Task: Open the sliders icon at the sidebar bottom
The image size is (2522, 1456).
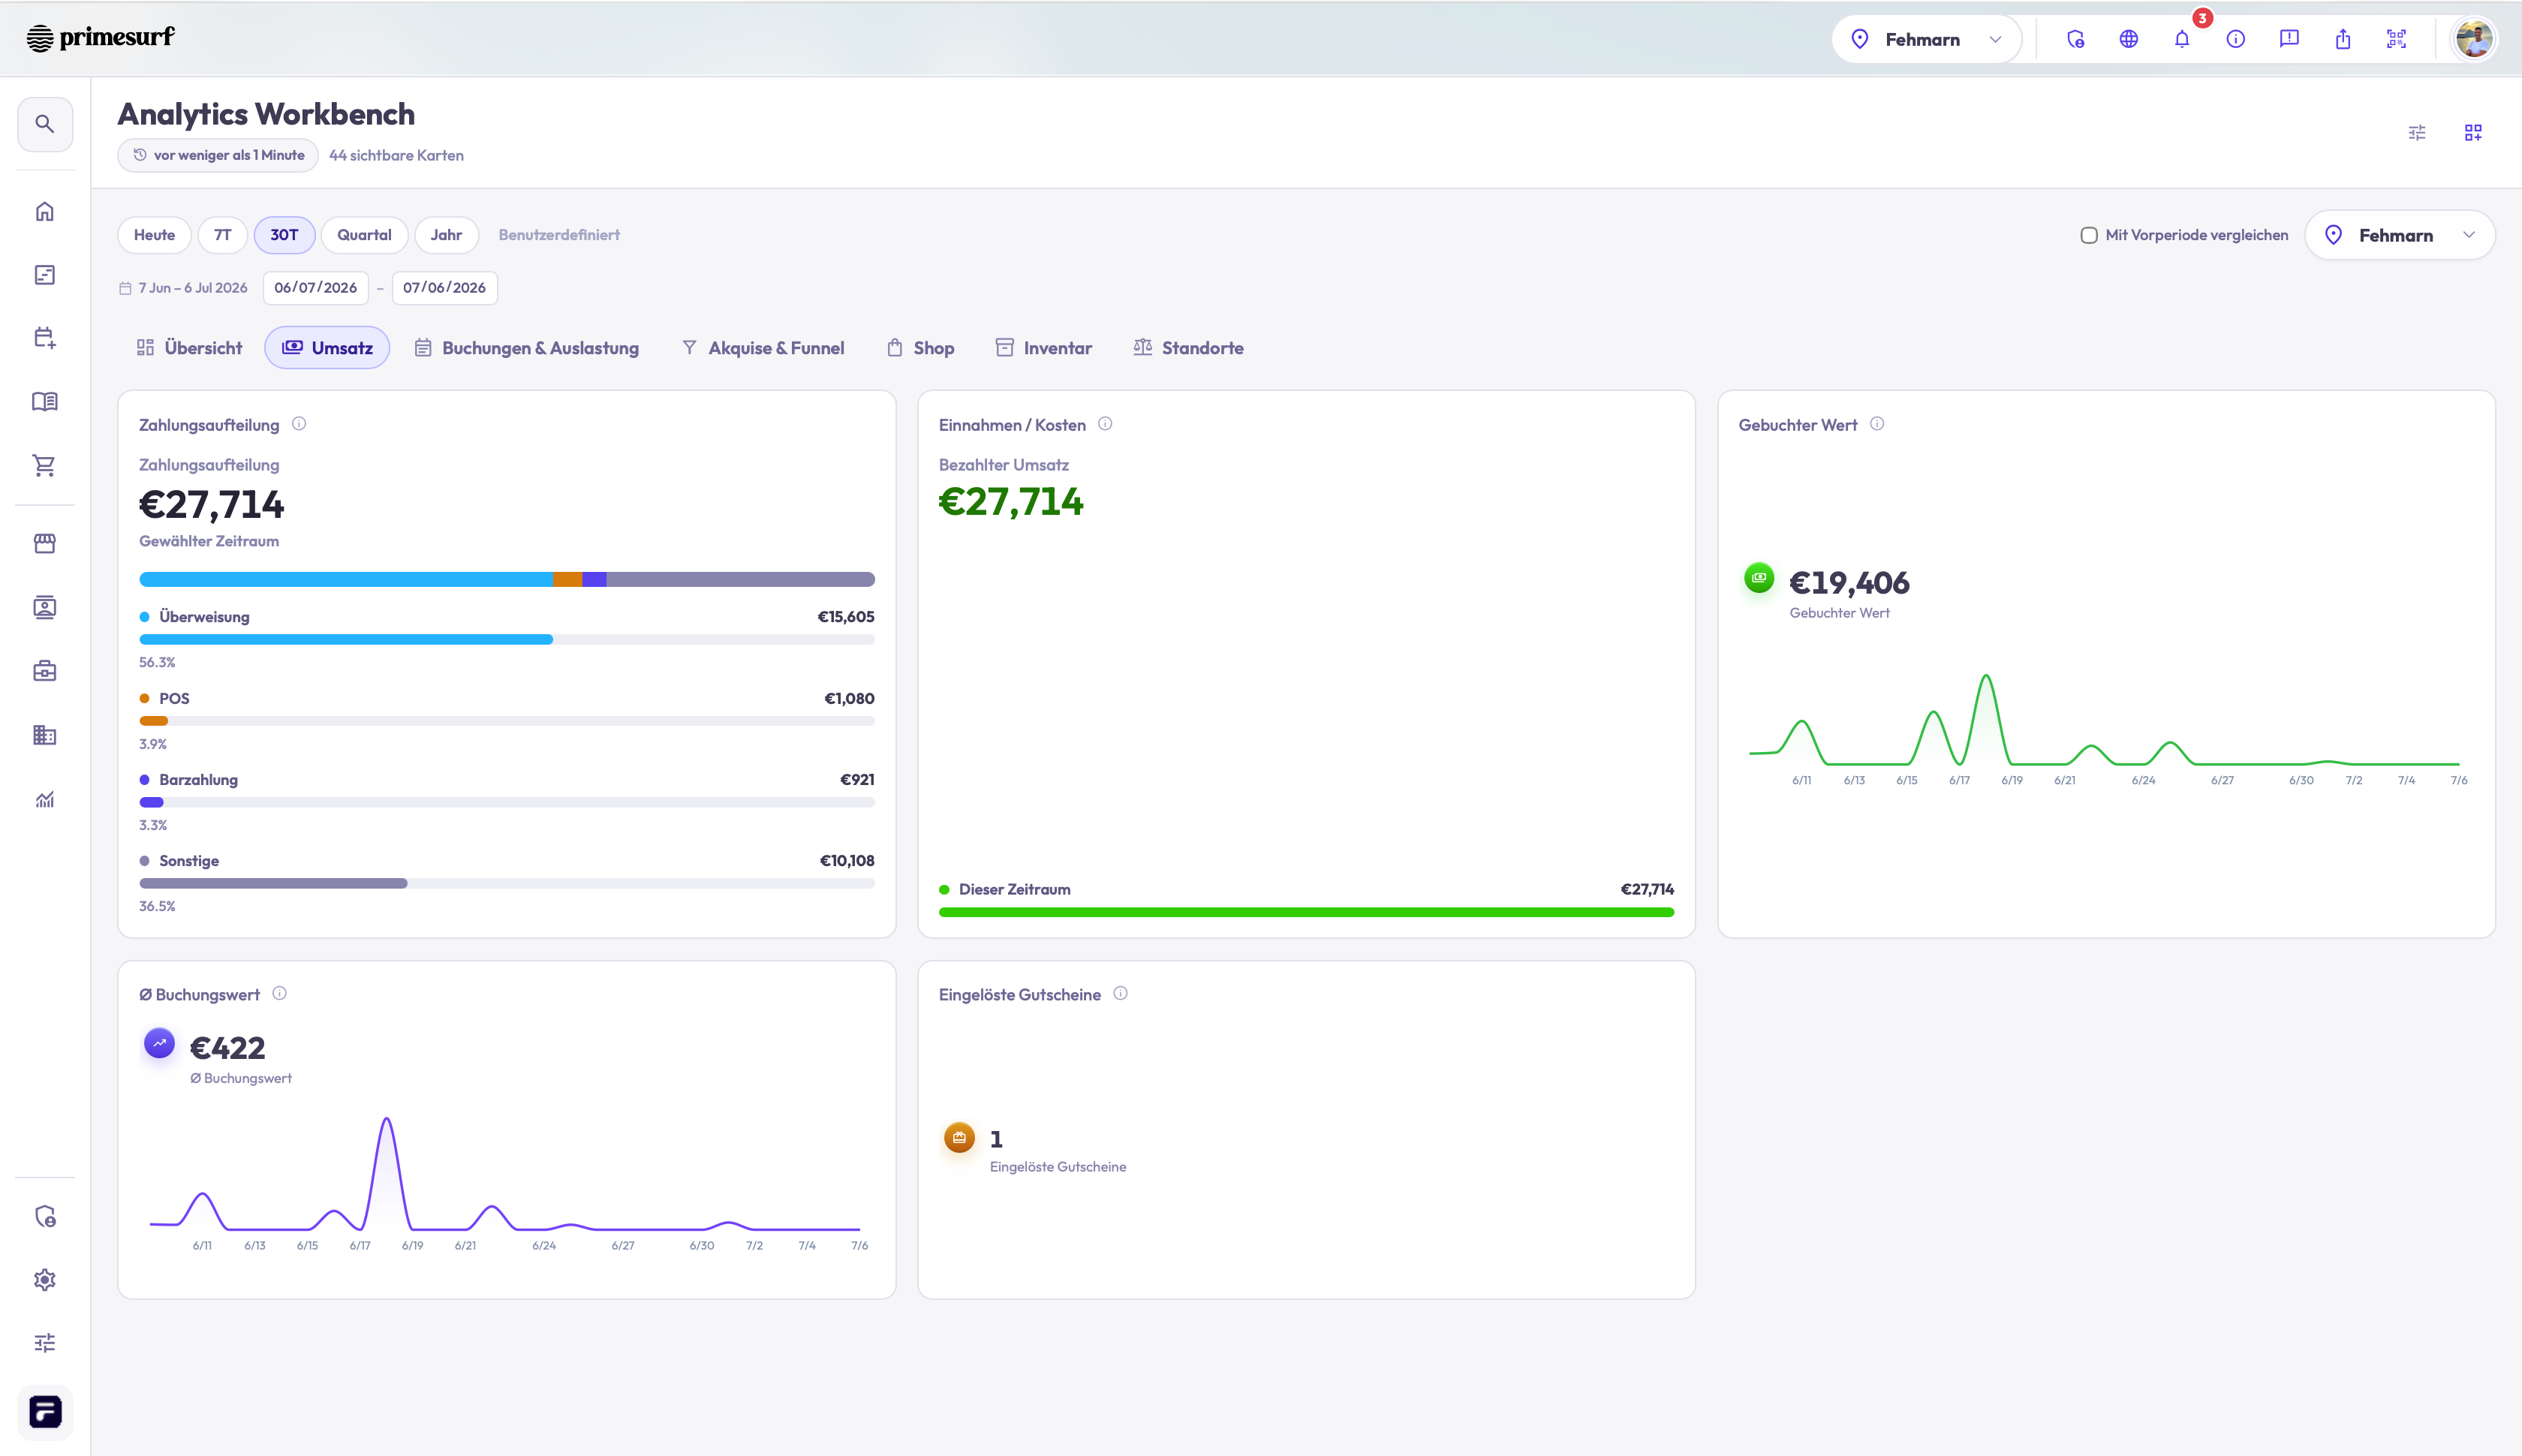Action: point(45,1343)
